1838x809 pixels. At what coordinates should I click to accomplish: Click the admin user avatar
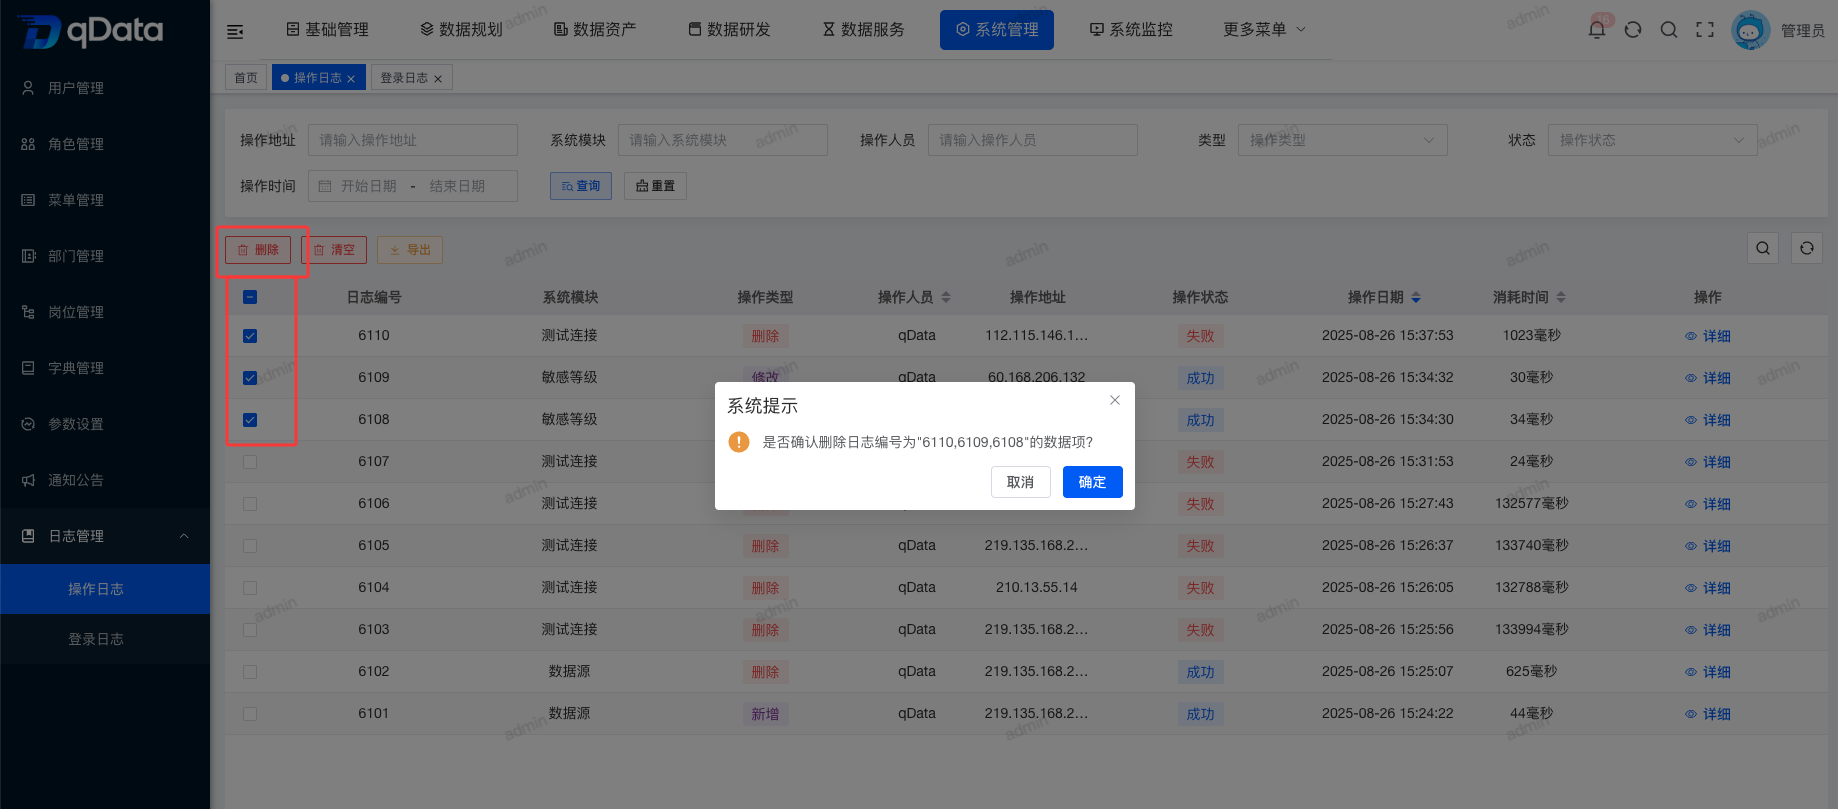(1751, 30)
